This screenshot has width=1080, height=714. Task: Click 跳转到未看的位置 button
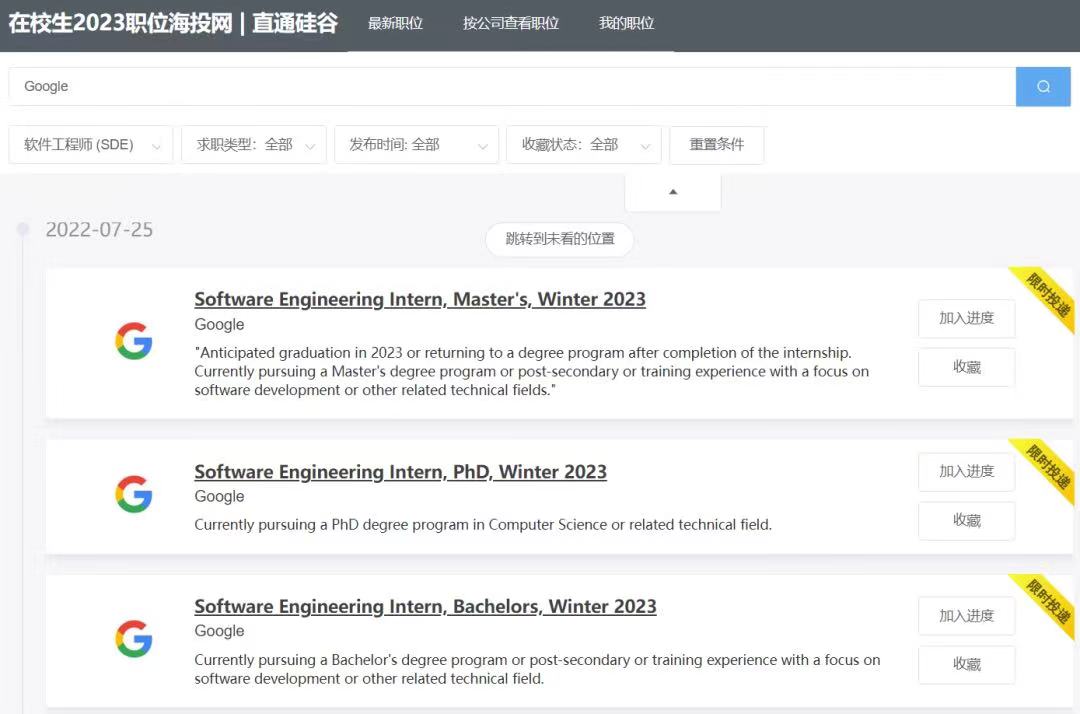coord(560,239)
